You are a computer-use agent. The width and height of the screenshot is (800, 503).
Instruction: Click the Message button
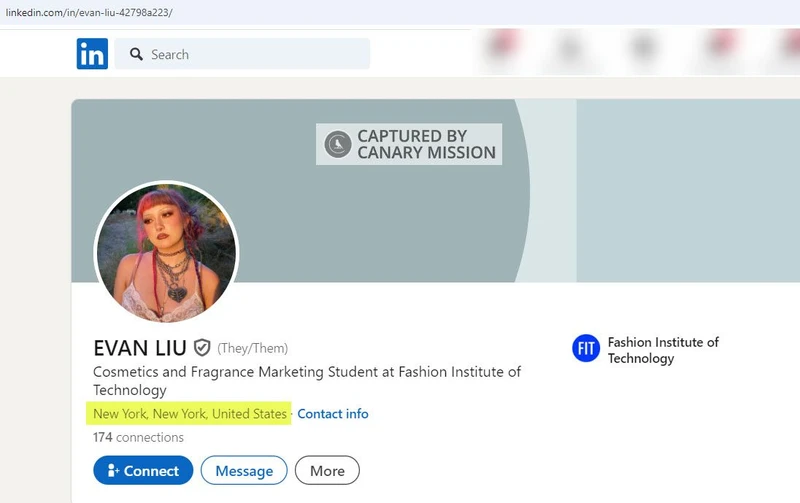click(244, 470)
